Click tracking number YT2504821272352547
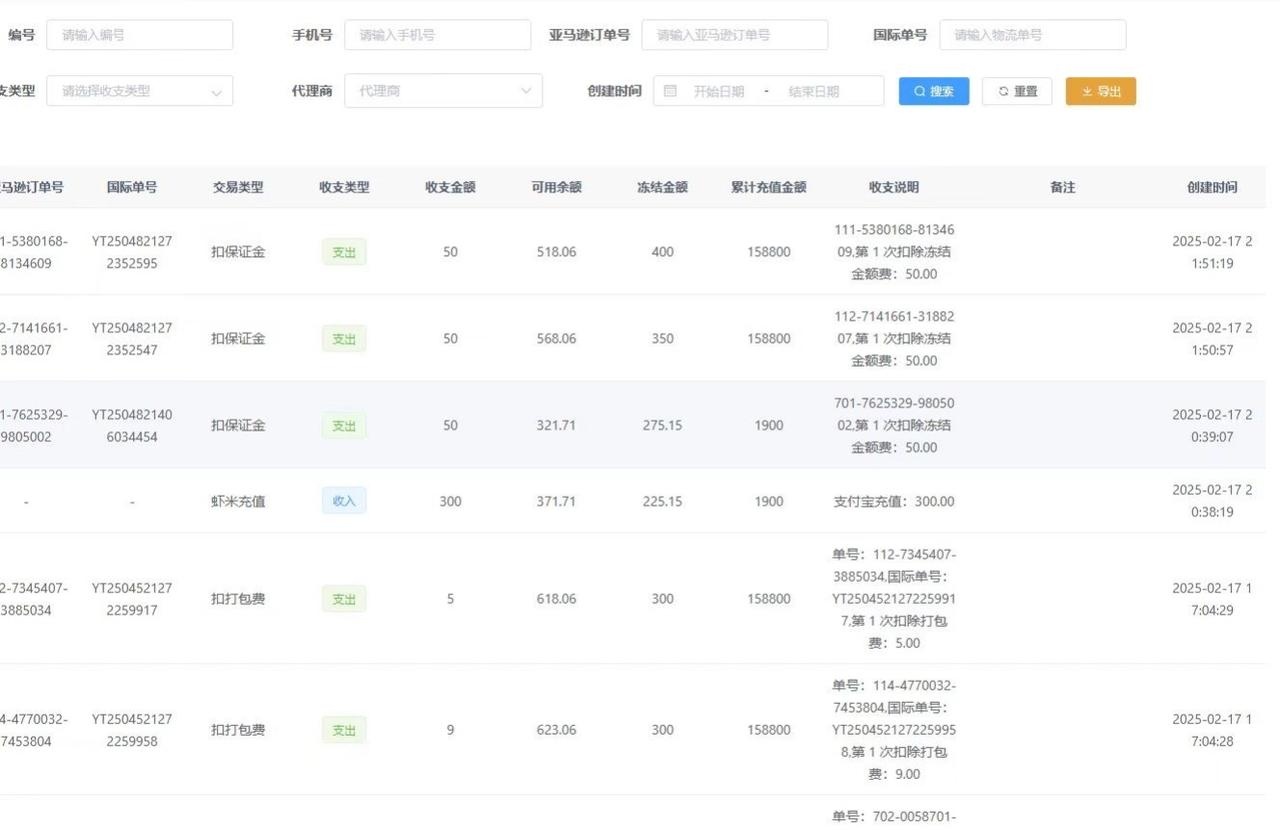 132,339
